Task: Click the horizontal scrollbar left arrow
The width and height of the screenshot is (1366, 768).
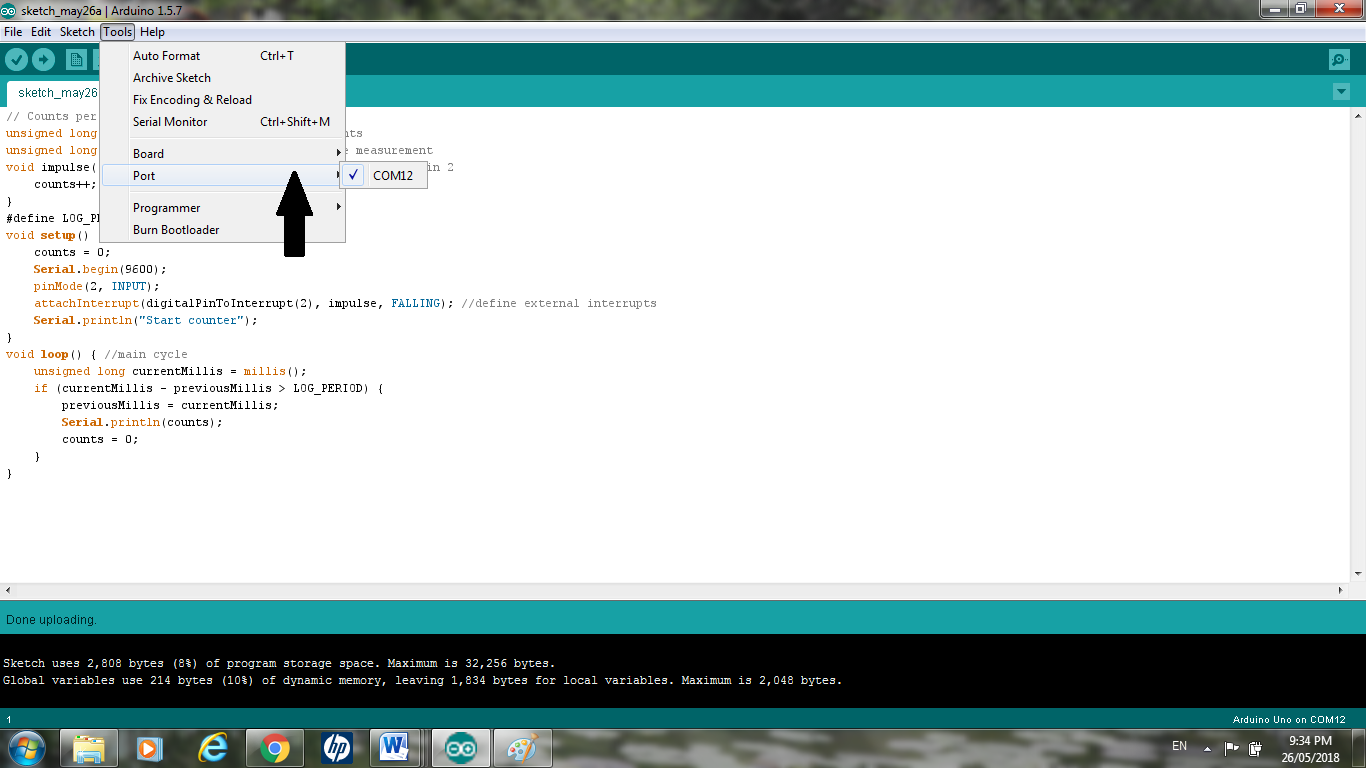Action: [7, 591]
